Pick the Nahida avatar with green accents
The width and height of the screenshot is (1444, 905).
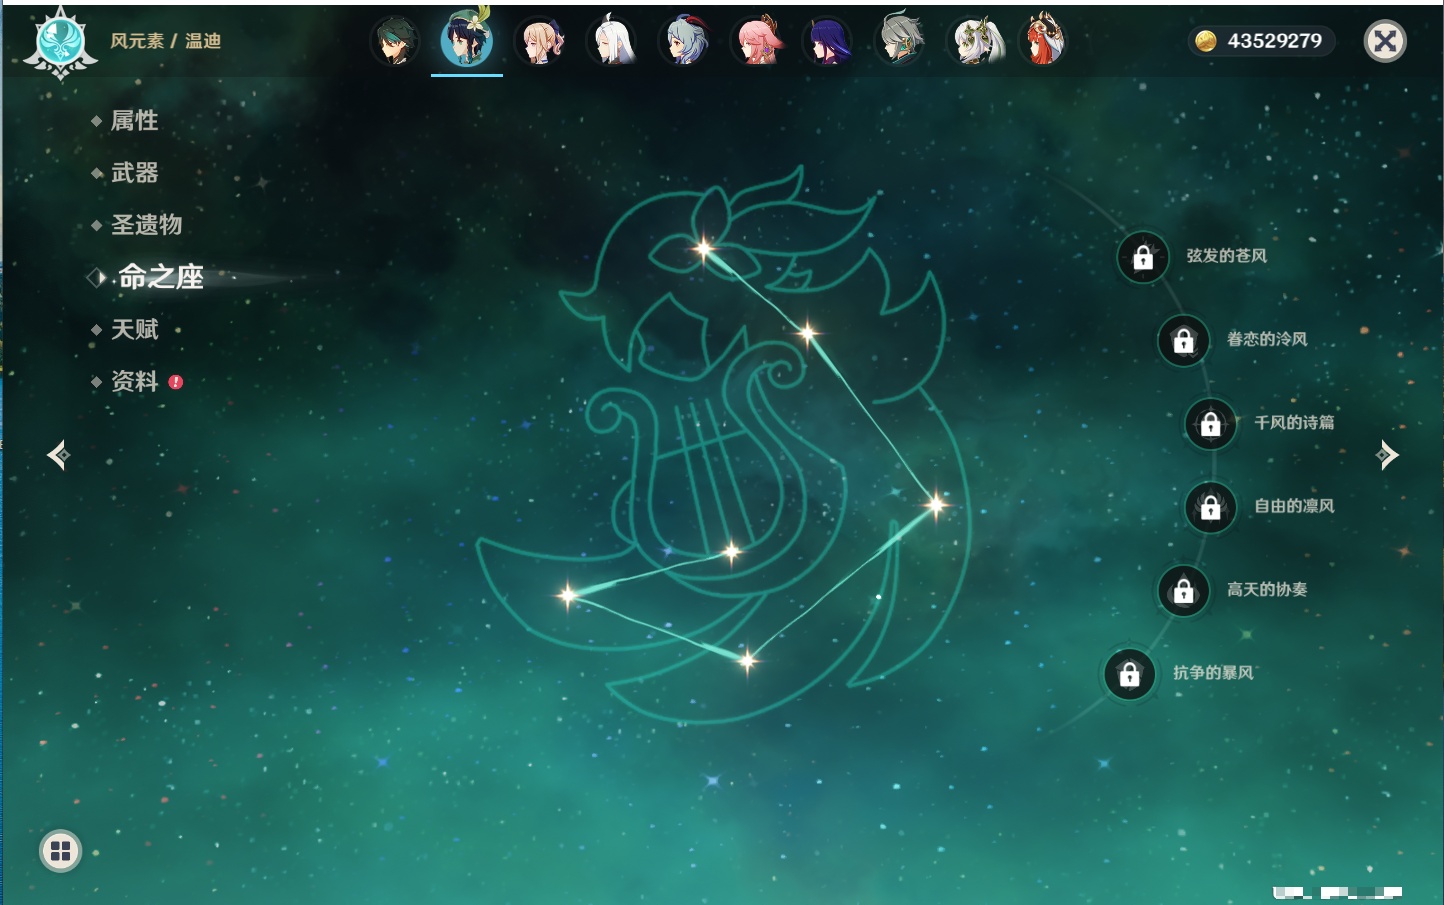coord(974,42)
